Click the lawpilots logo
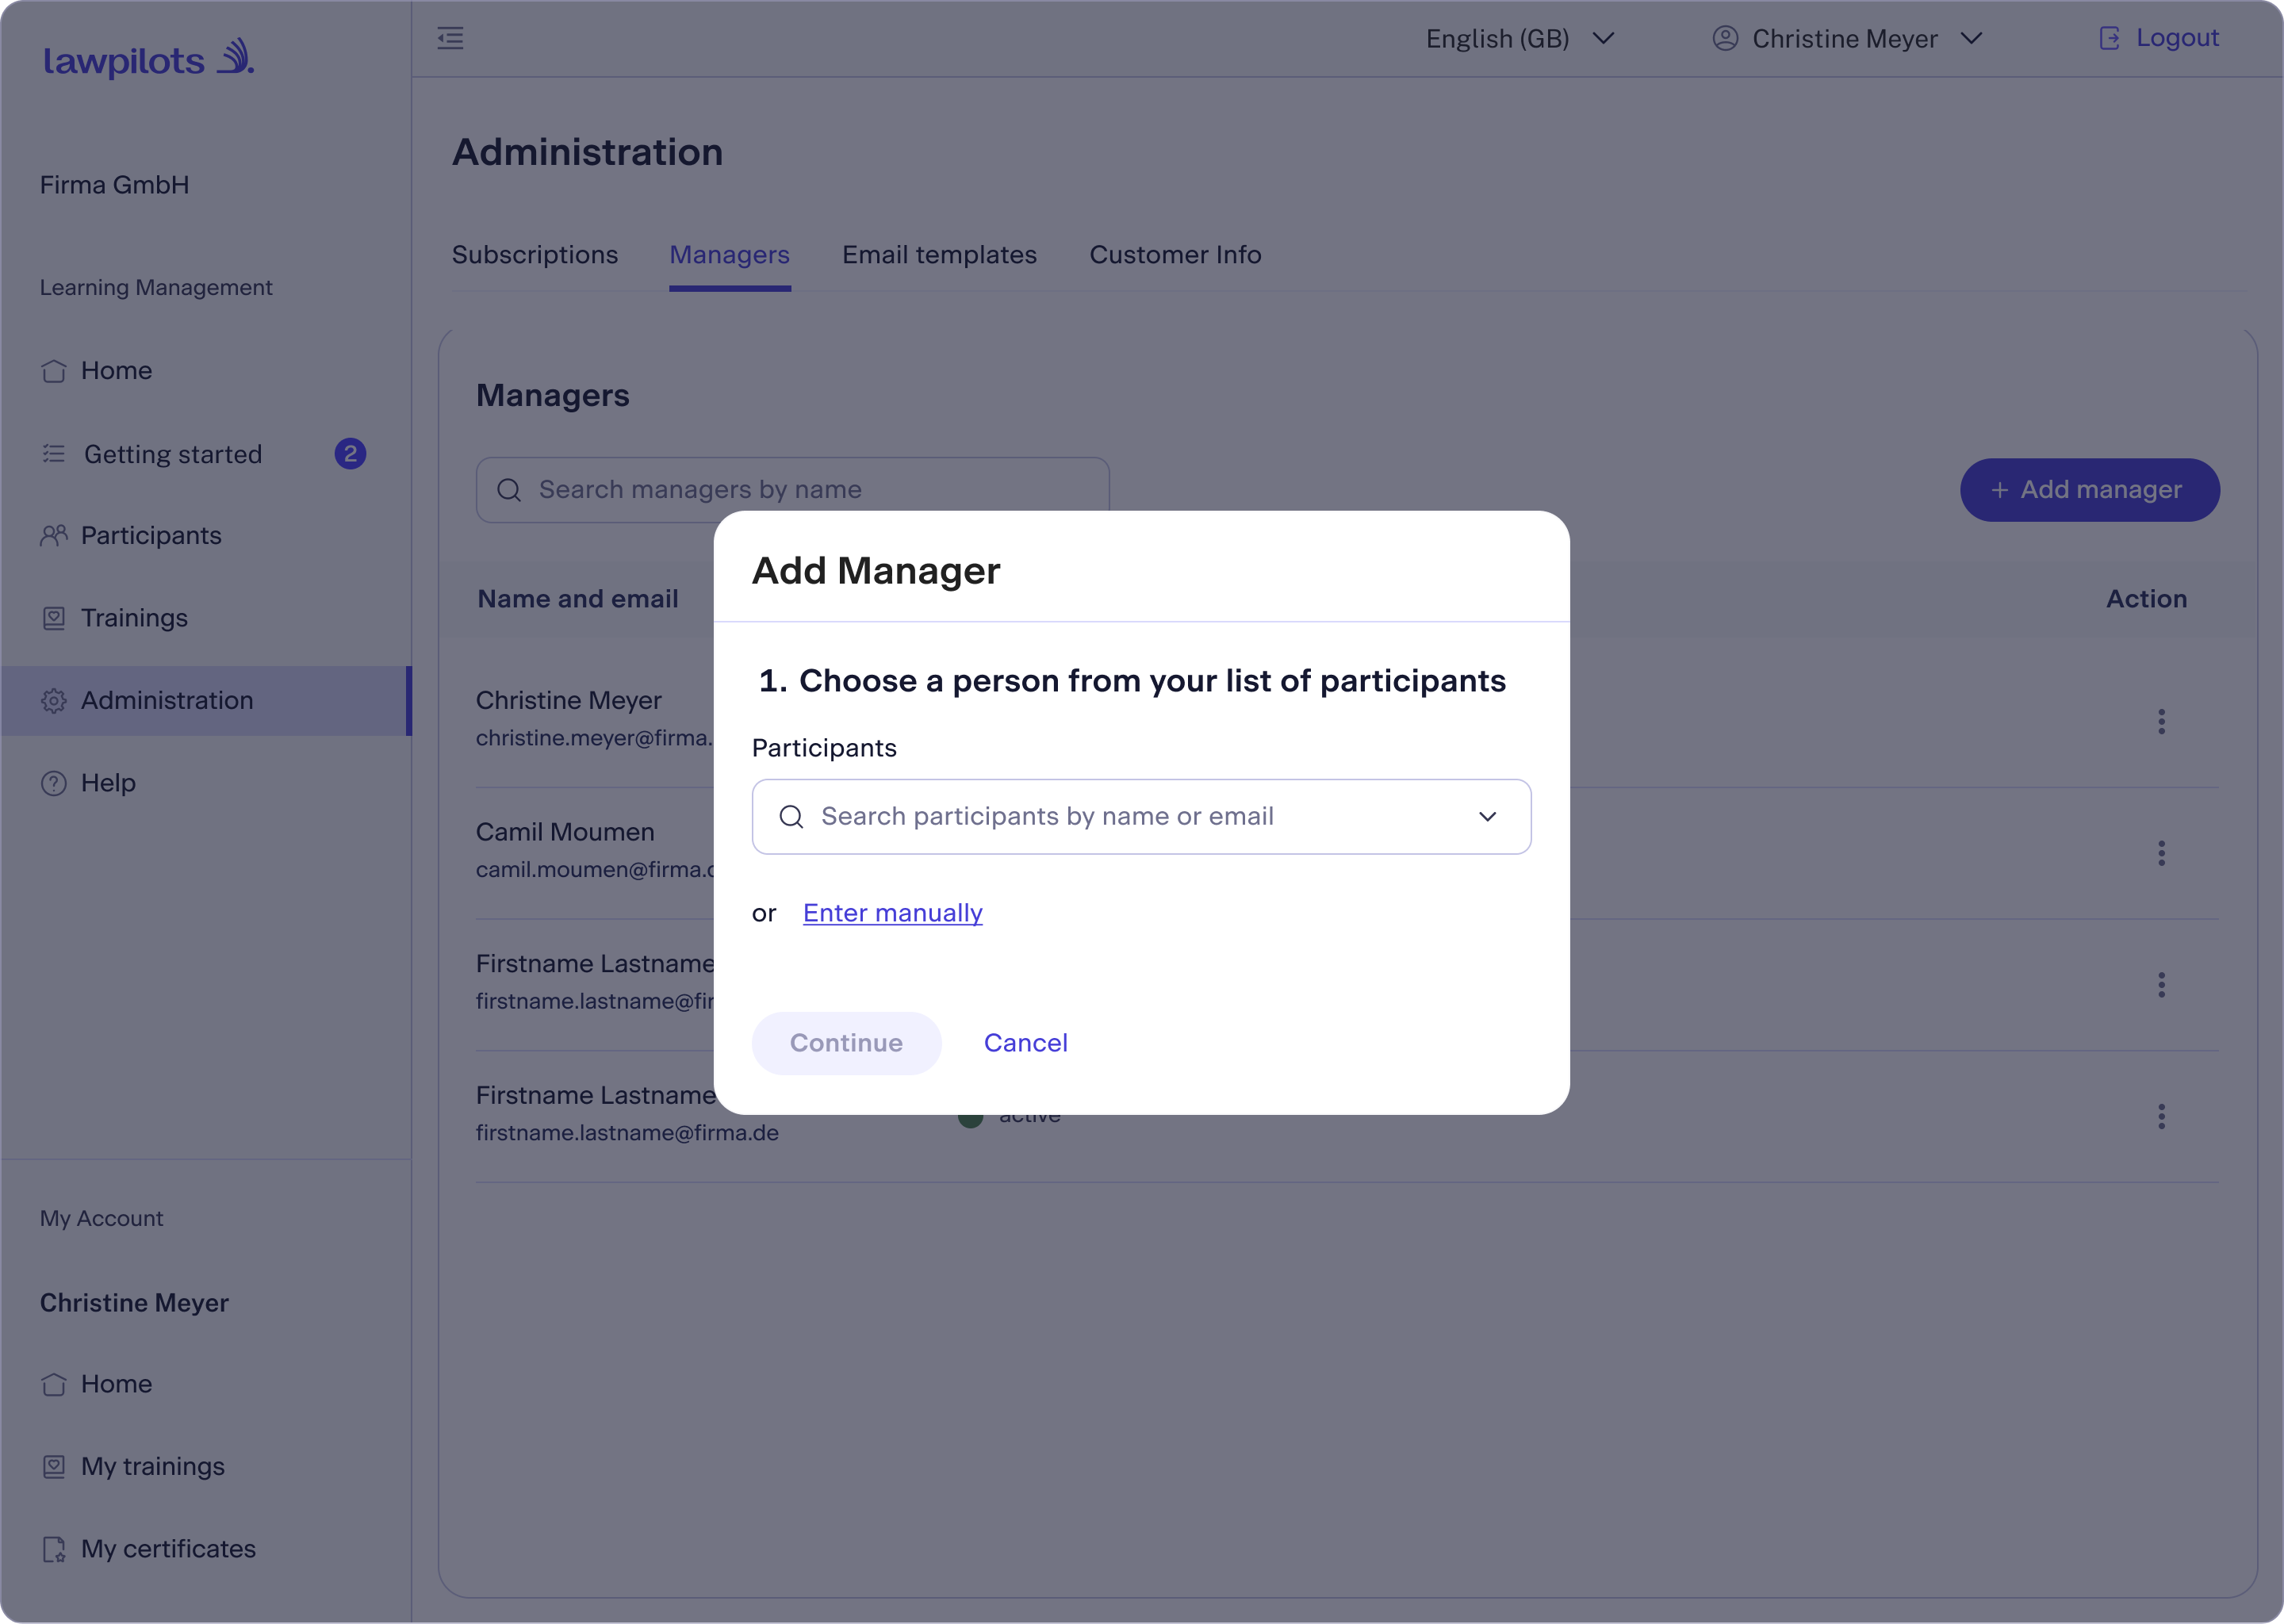Image resolution: width=2284 pixels, height=1624 pixels. coord(148,59)
